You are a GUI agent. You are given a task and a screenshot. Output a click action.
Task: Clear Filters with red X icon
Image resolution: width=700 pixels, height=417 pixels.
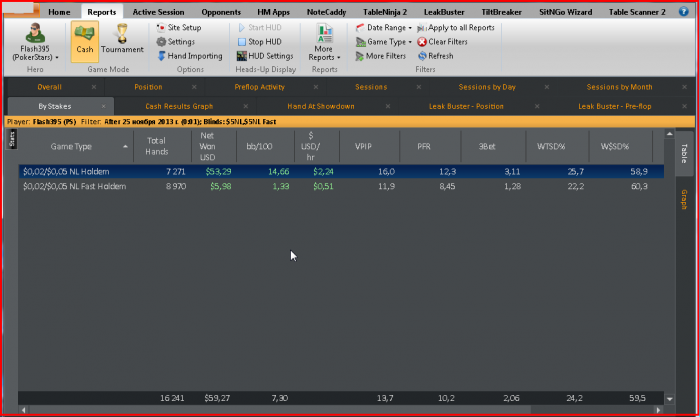point(442,42)
